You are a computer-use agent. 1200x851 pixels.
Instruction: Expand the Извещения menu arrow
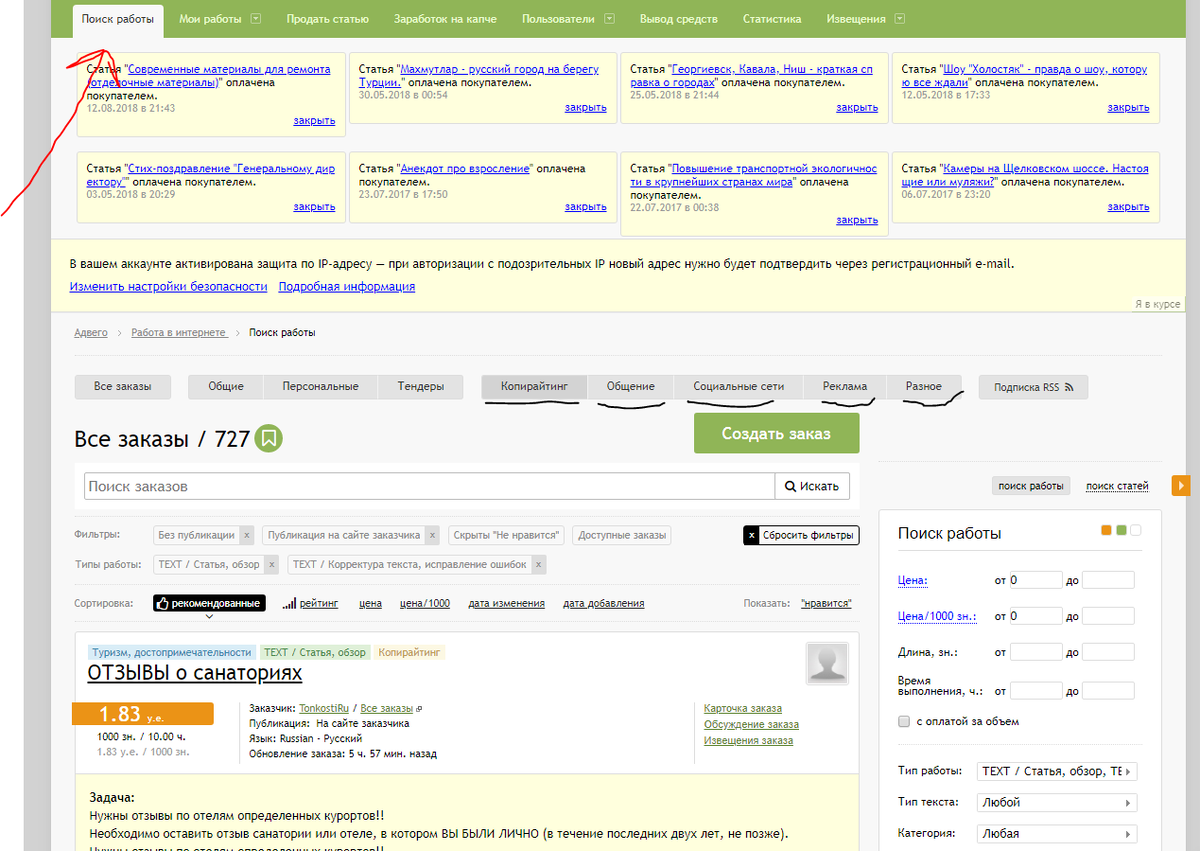point(900,19)
